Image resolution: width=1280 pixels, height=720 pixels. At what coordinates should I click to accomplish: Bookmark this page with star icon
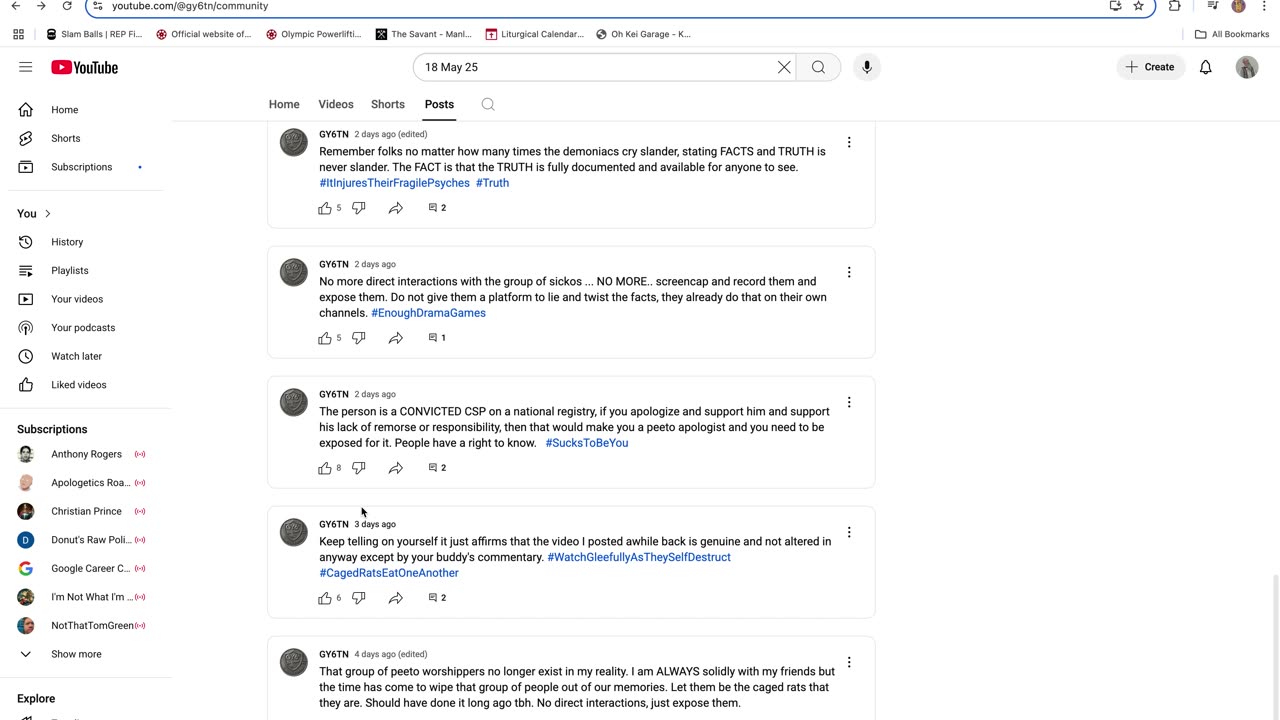[1138, 6]
